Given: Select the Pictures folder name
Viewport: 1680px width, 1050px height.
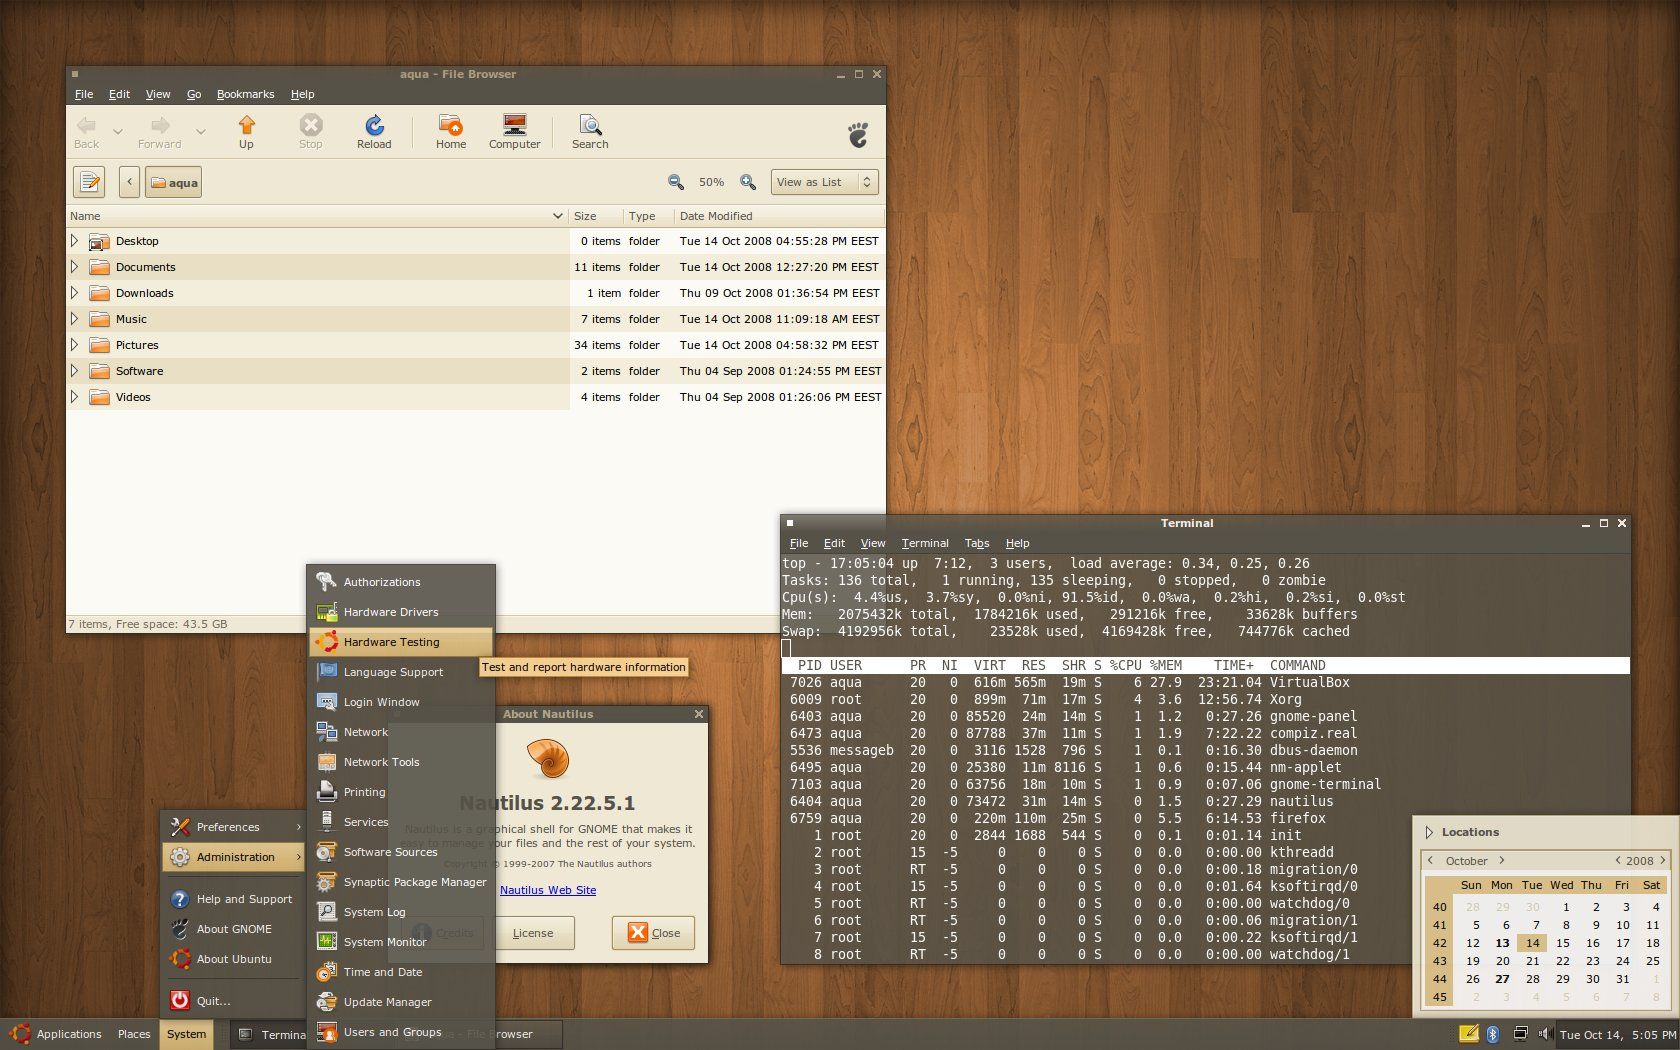Looking at the screenshot, I should [137, 345].
